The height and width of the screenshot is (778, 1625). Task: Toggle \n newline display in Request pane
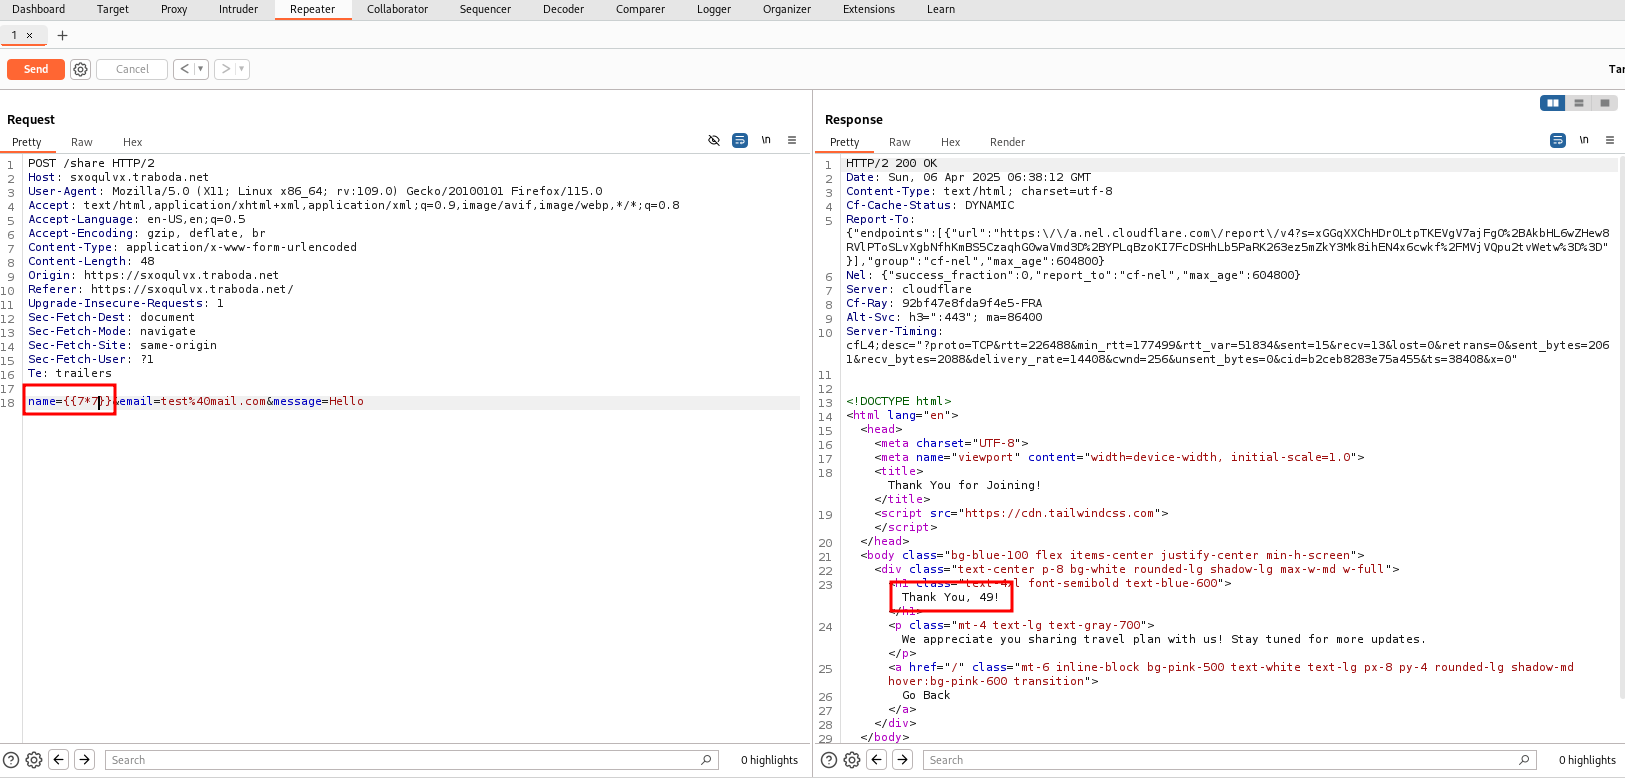coord(766,140)
